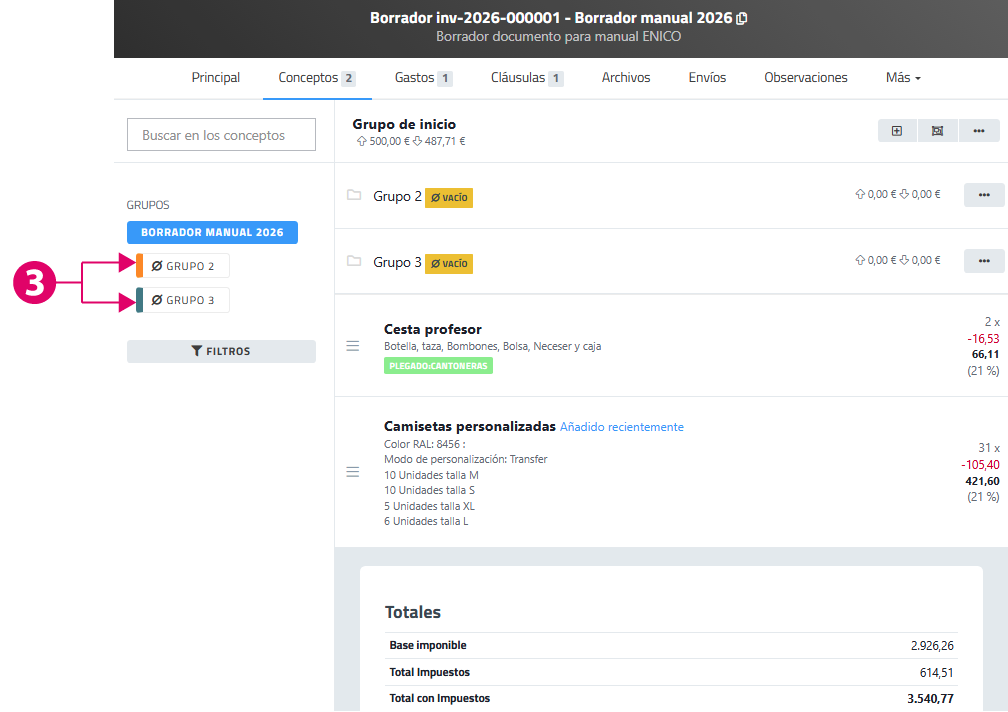This screenshot has width=1008, height=712.
Task: Click the Grupo 2 folder icon
Action: tap(353, 196)
